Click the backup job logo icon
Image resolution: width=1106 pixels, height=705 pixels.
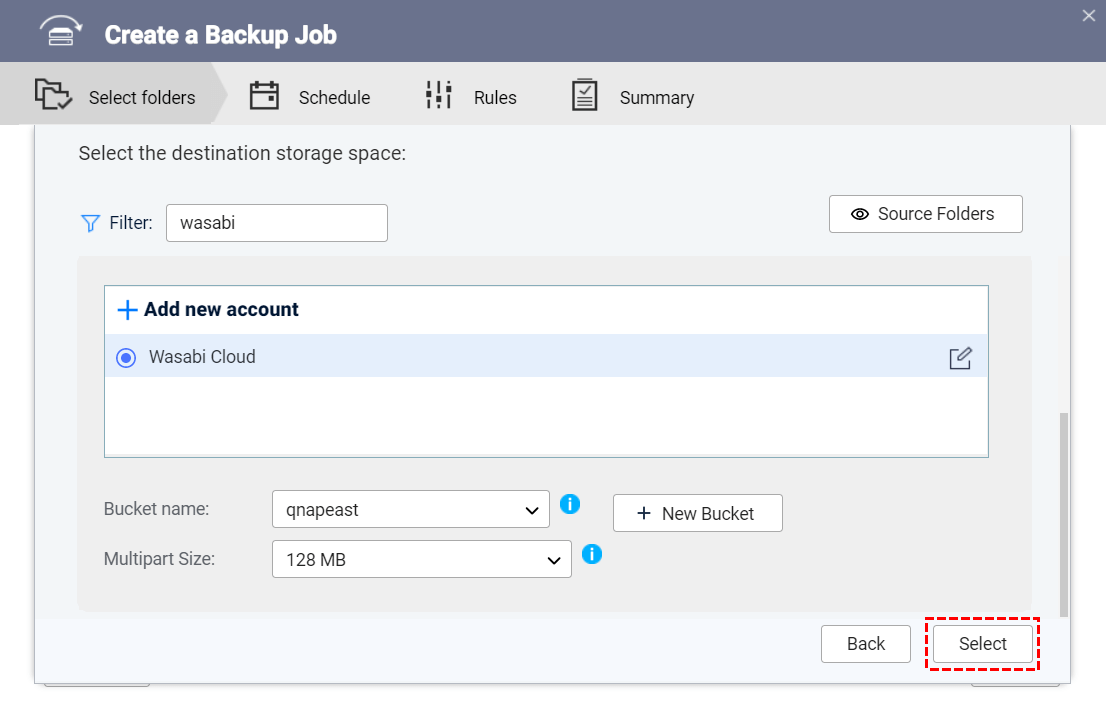[63, 33]
